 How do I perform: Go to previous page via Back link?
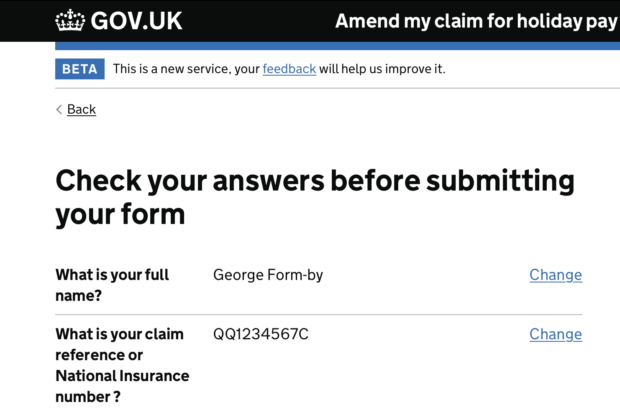pos(81,109)
